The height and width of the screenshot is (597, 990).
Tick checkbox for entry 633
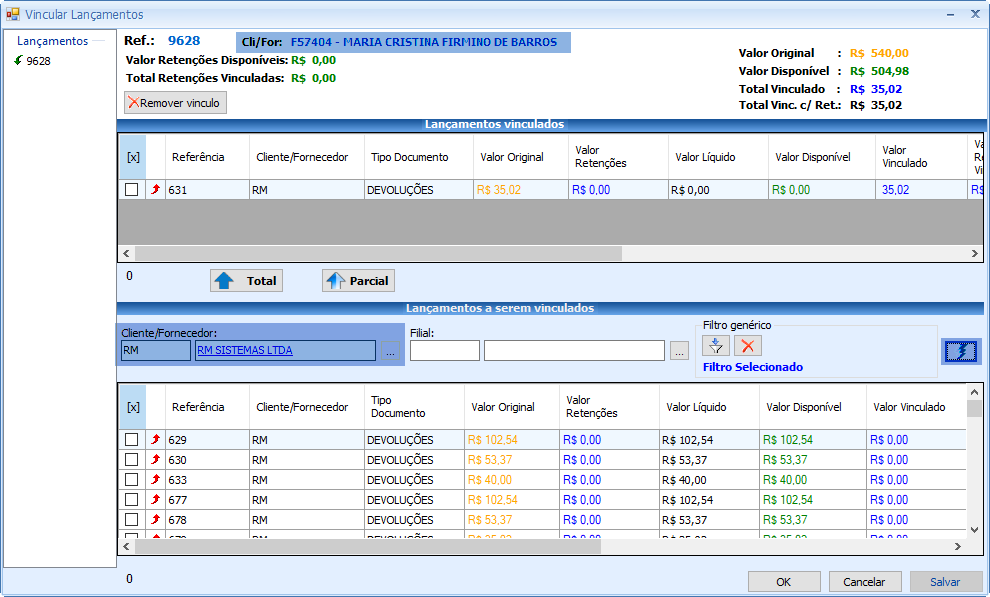pos(131,480)
